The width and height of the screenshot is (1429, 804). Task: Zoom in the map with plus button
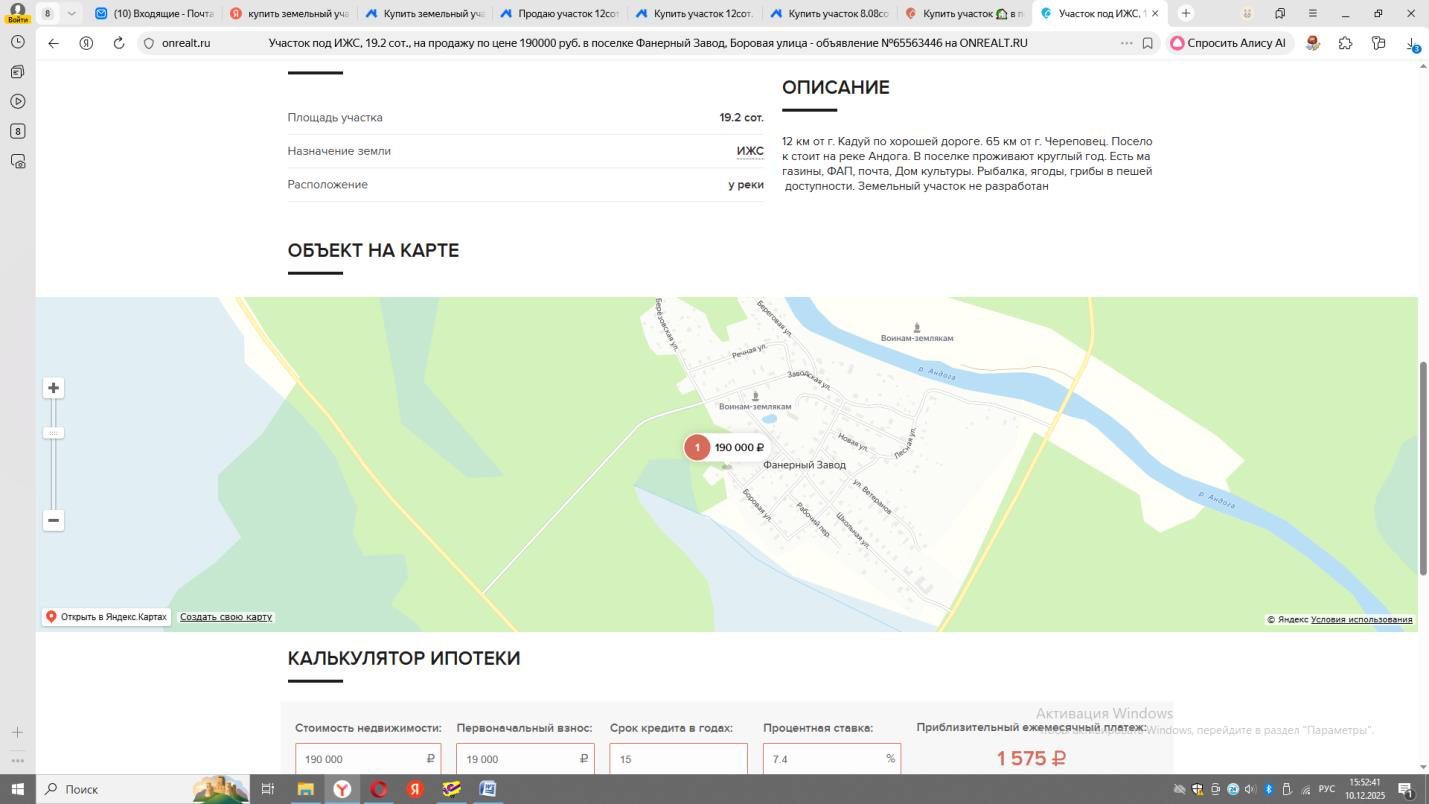(x=54, y=388)
